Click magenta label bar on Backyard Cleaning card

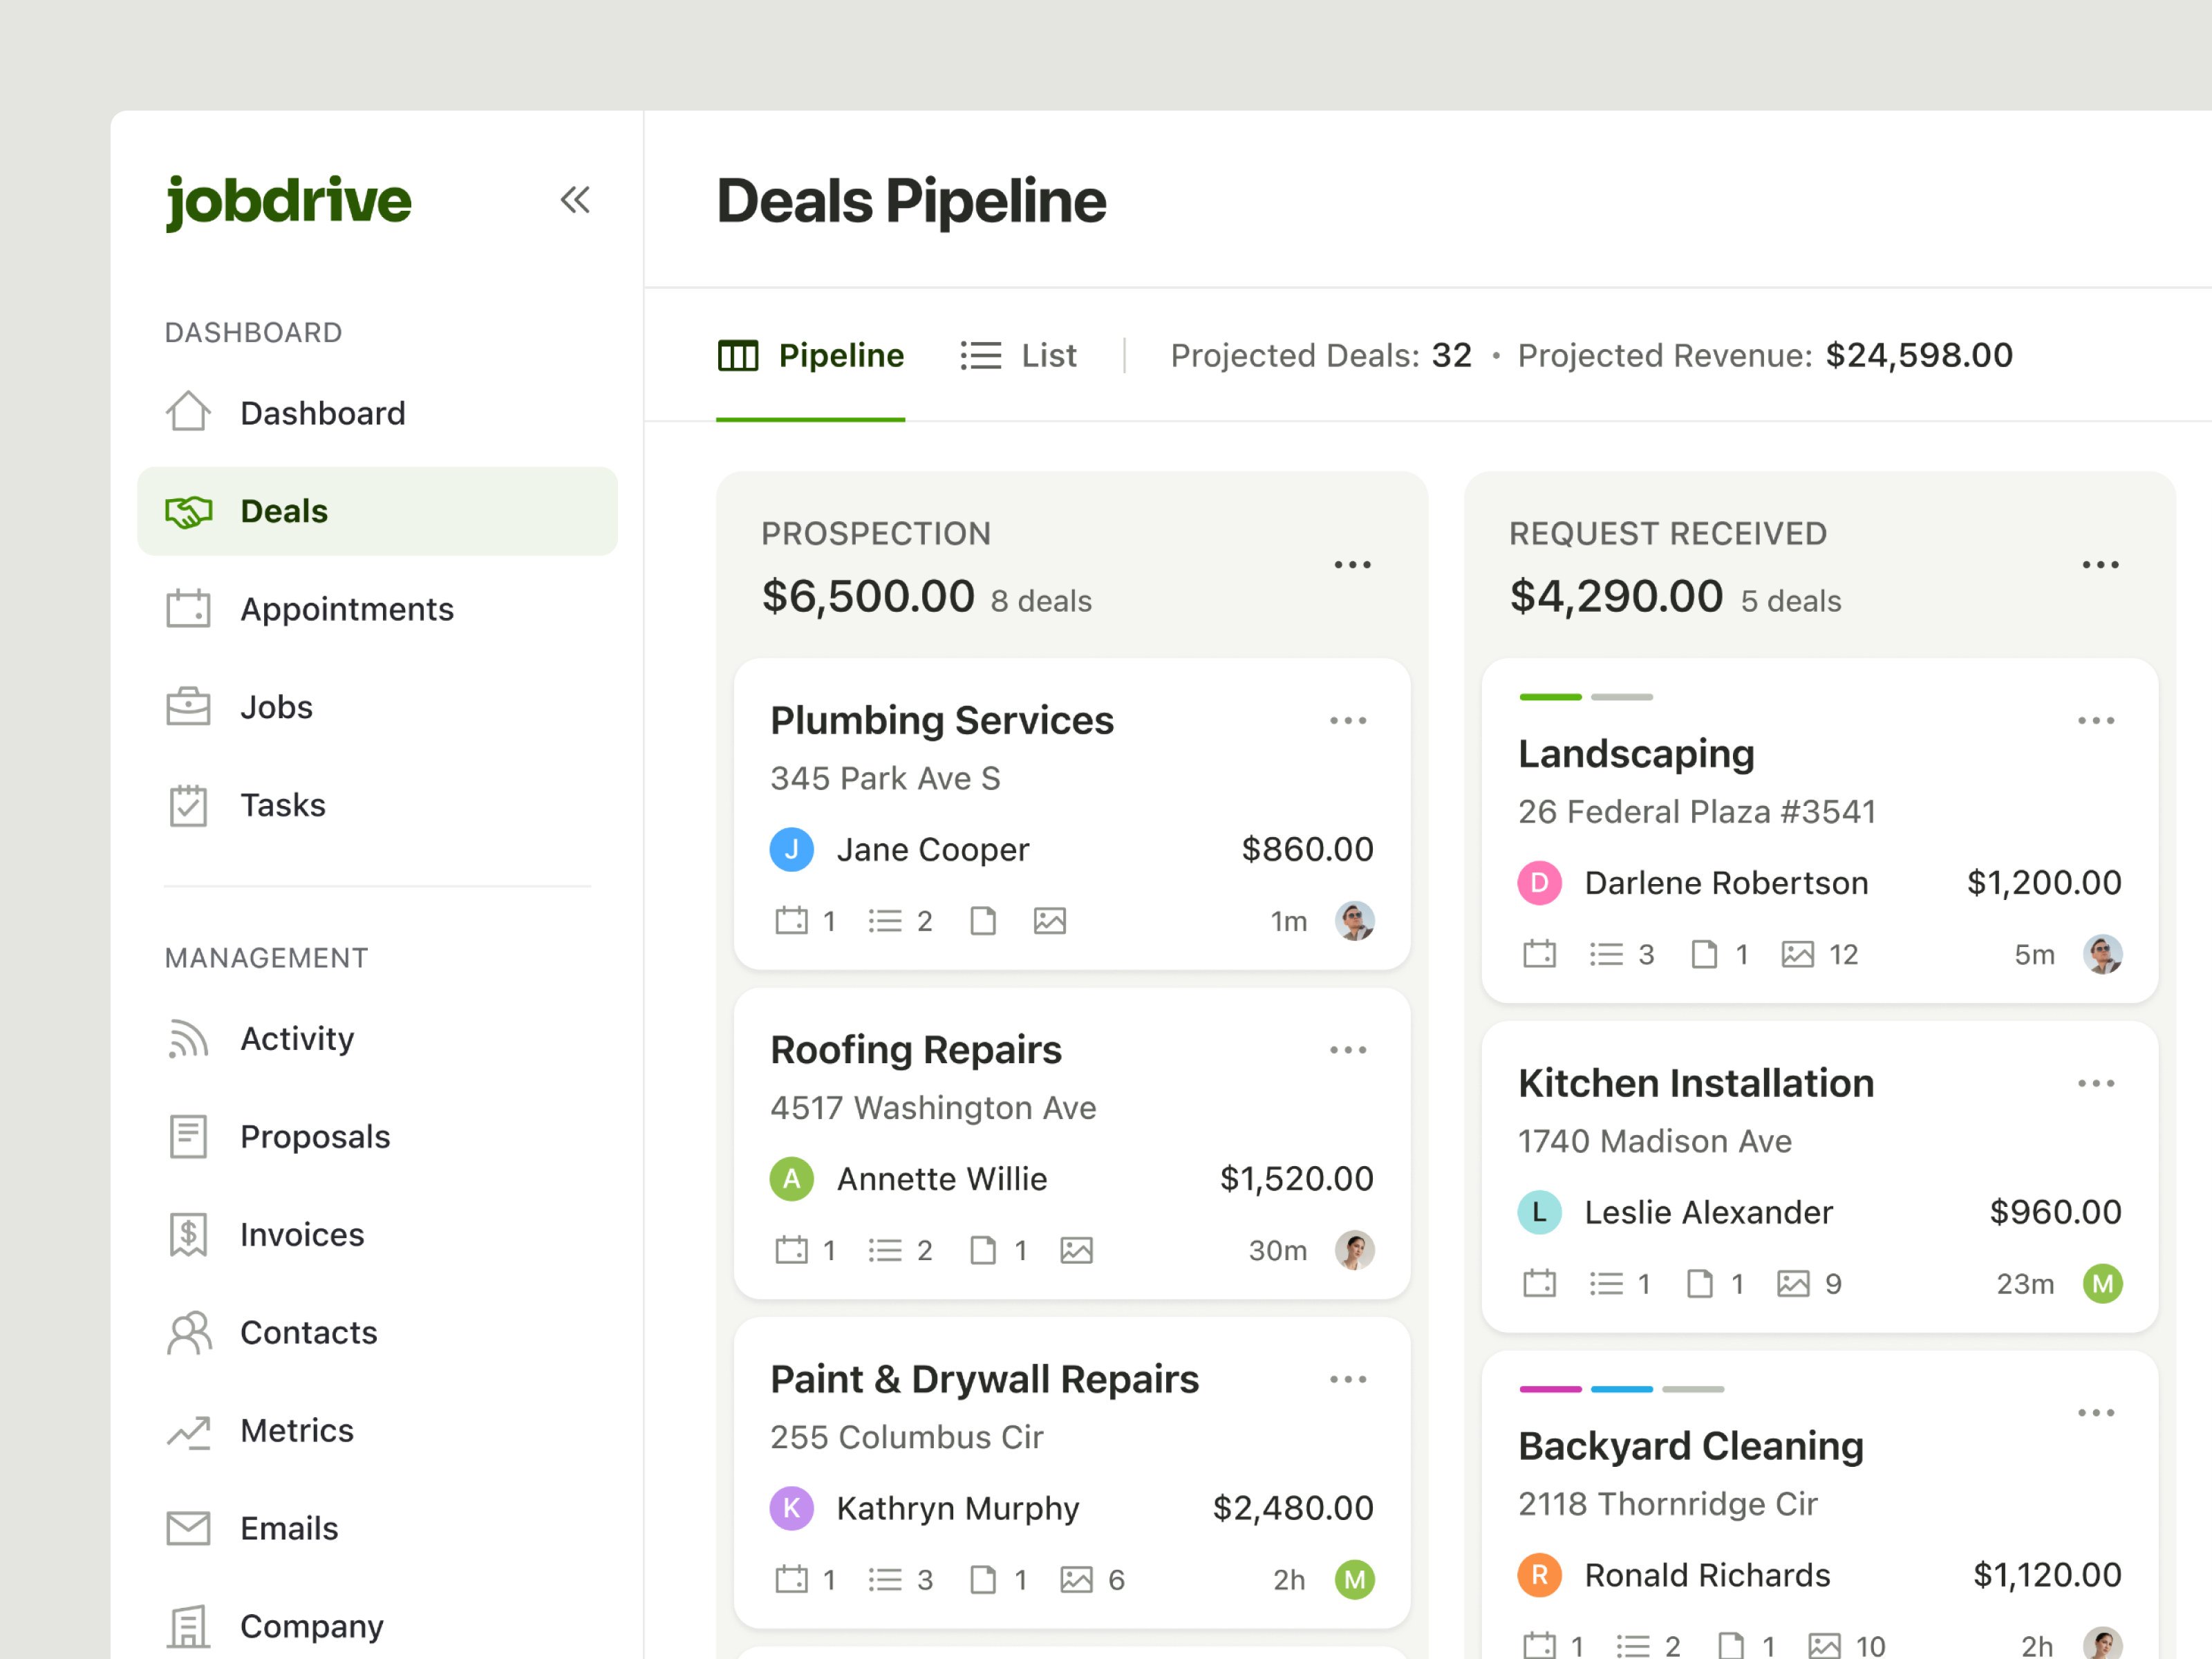(x=1550, y=1389)
